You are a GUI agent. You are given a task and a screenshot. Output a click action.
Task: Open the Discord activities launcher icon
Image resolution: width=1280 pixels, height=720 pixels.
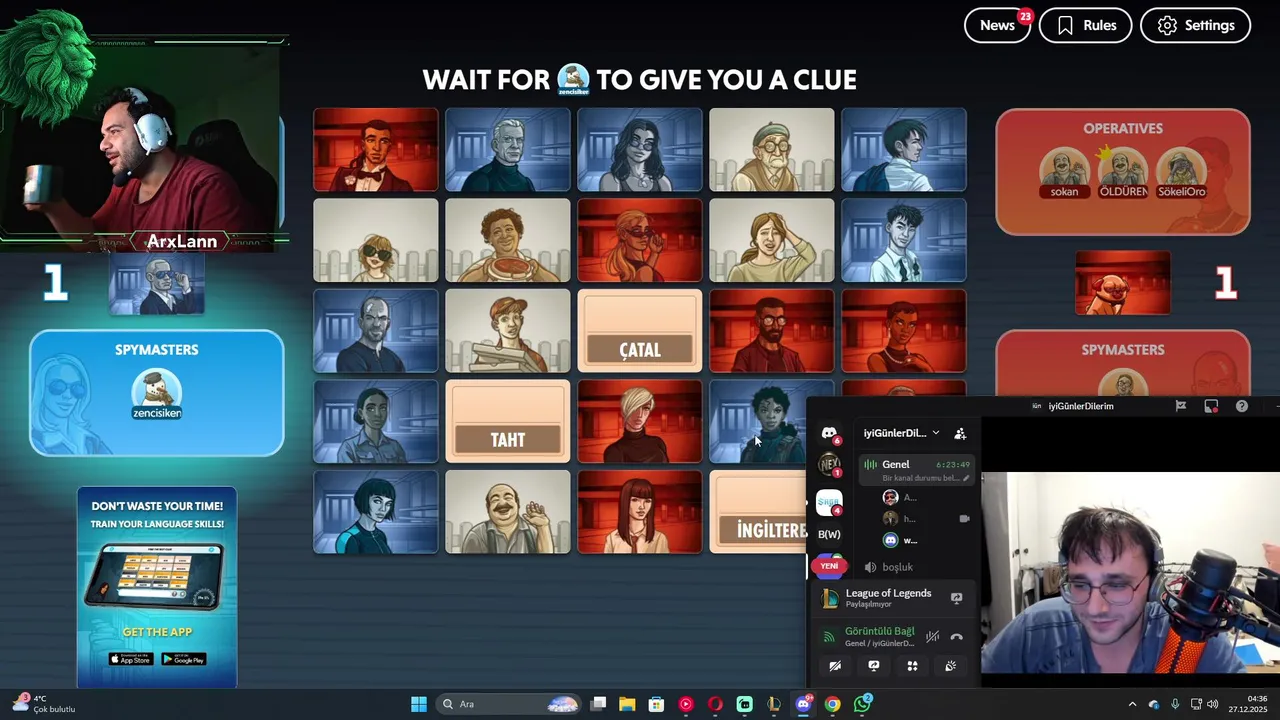point(912,666)
